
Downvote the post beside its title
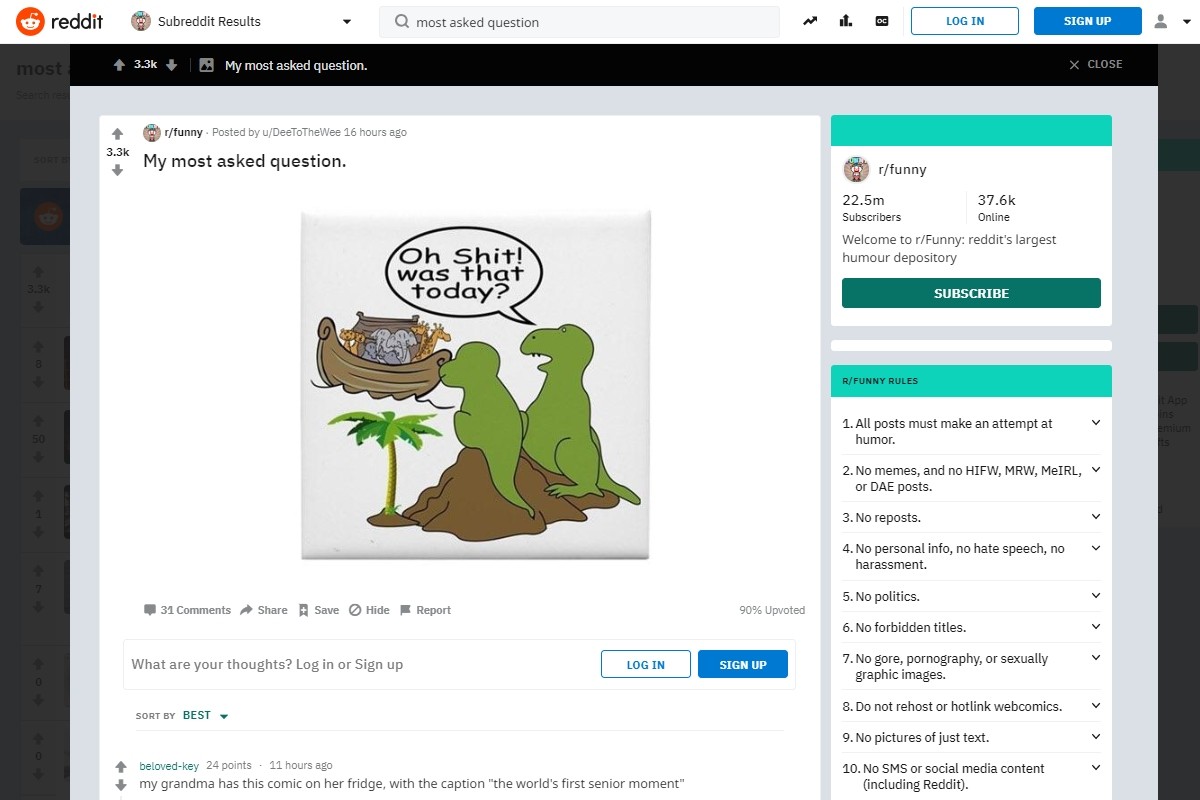pos(118,170)
